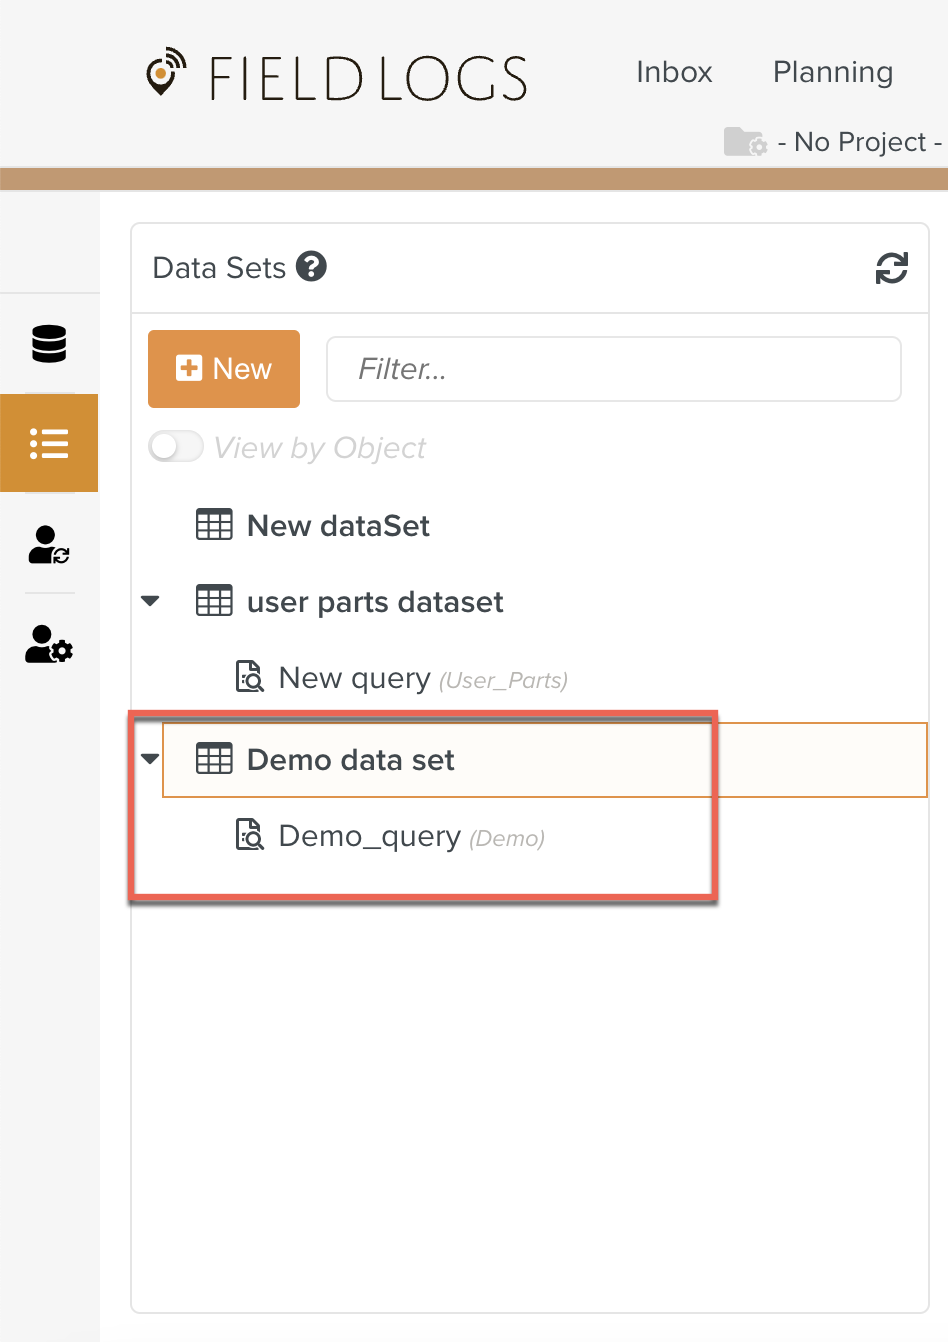Collapse the user parts dataset node

point(151,601)
